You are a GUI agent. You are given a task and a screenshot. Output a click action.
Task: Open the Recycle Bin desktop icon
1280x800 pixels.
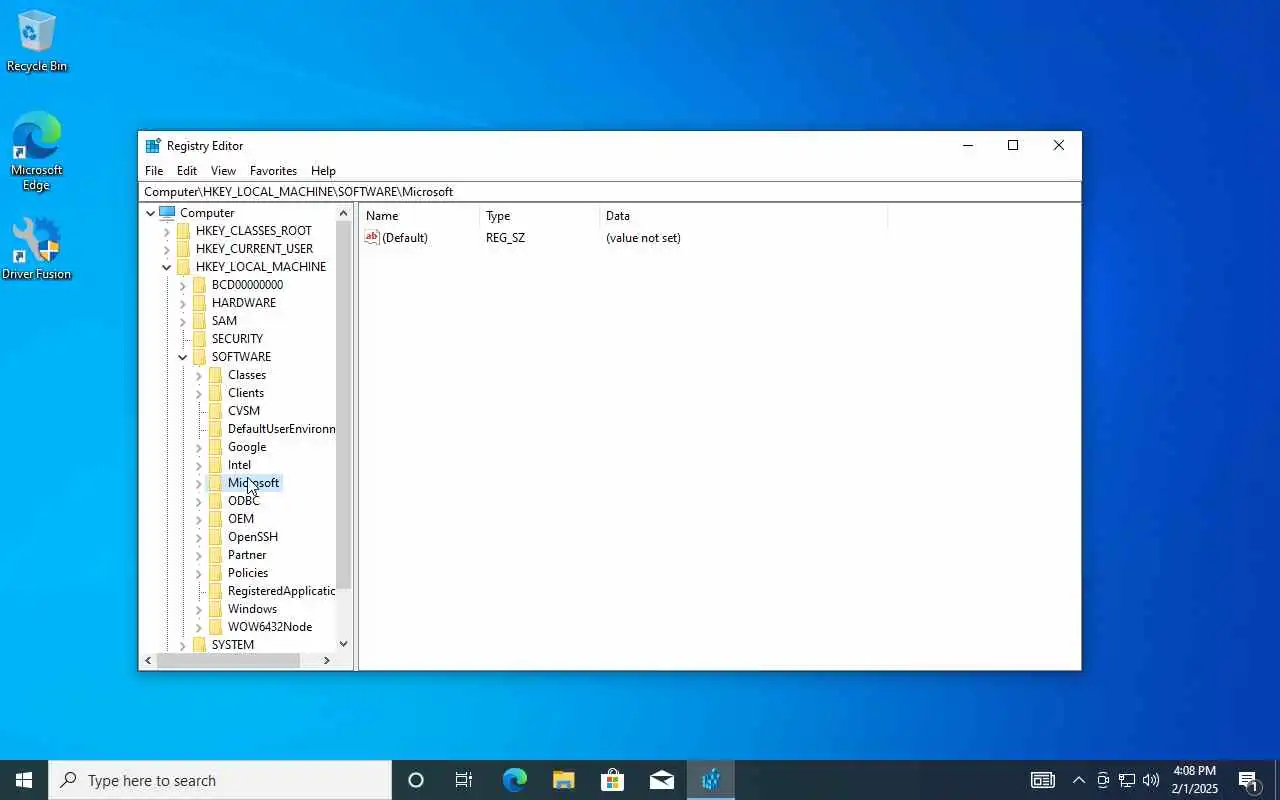pos(36,41)
